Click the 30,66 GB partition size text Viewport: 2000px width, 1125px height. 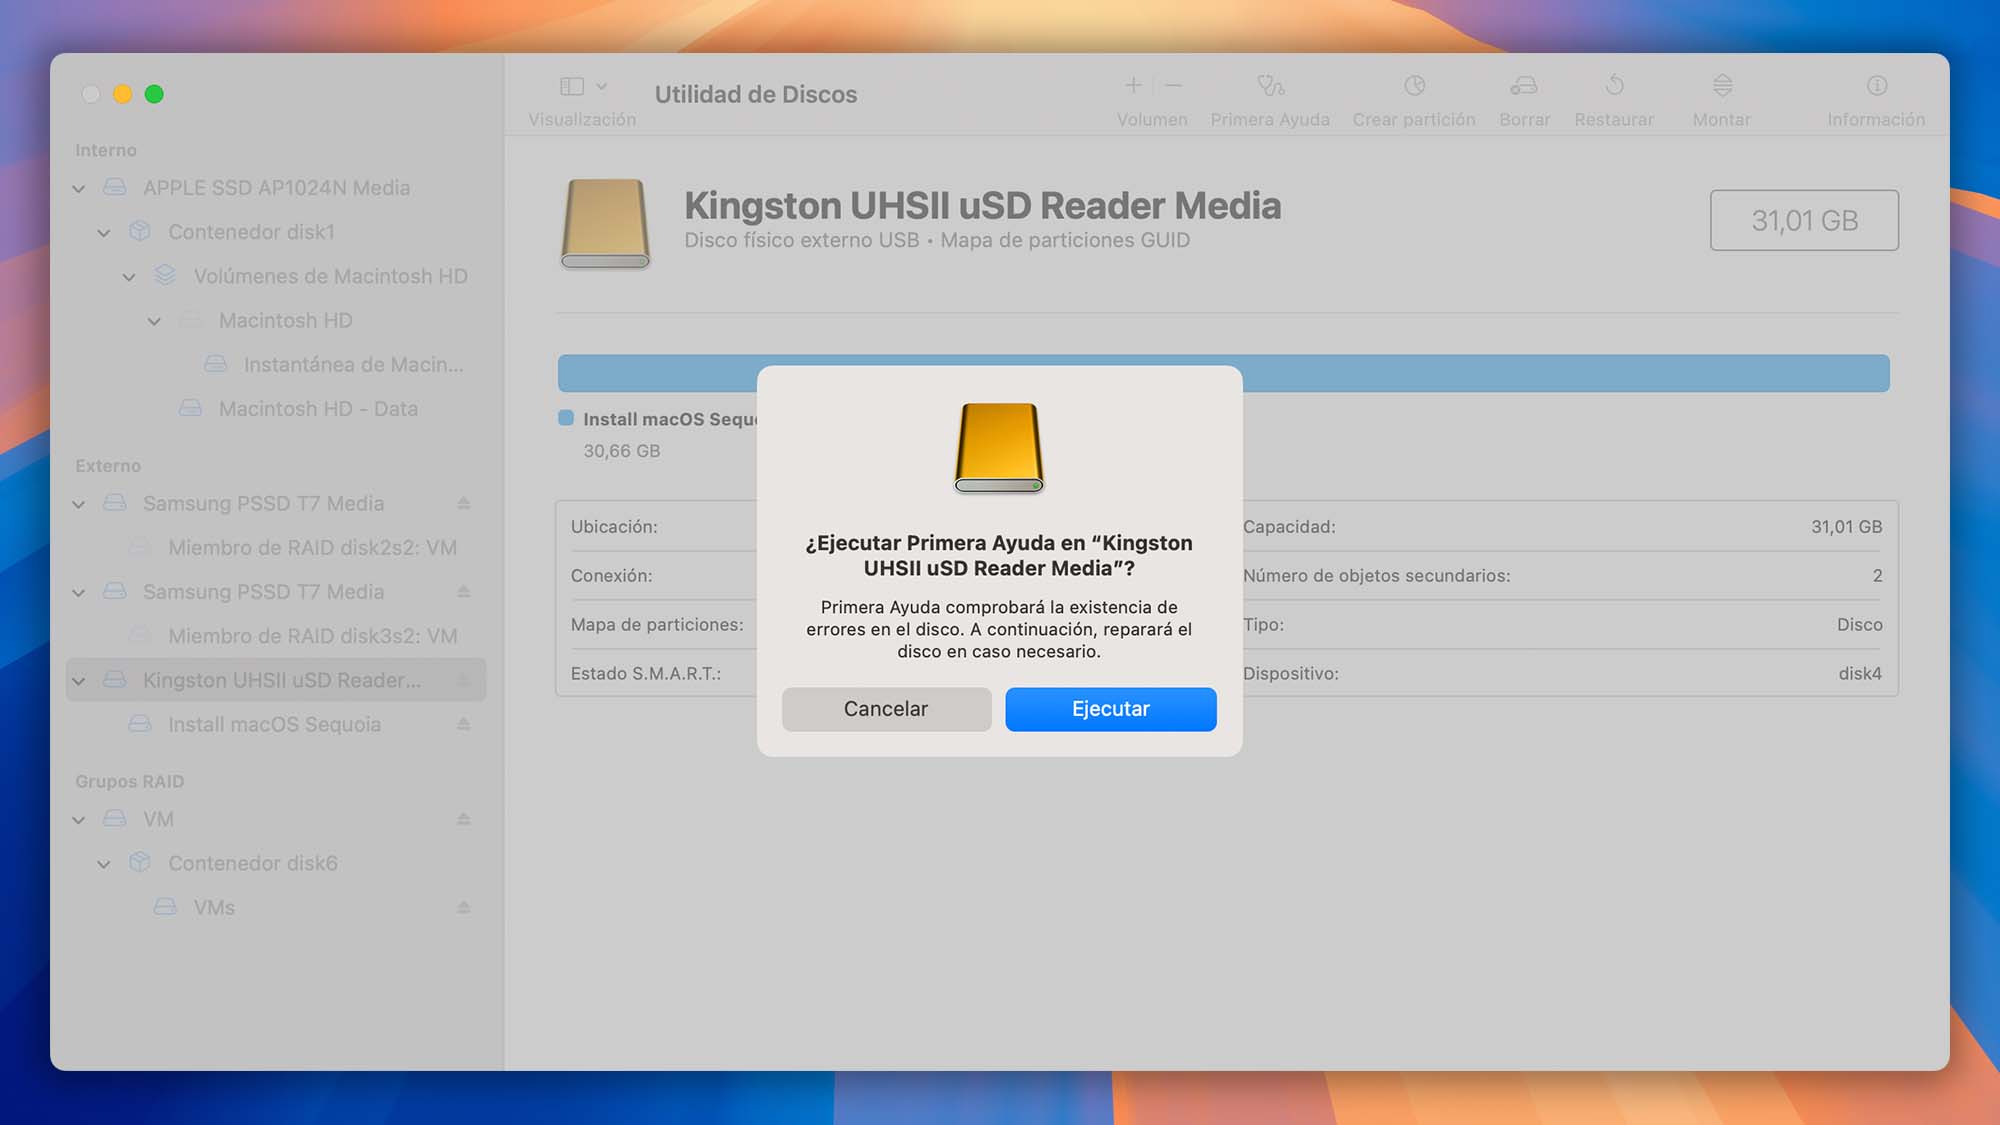[x=622, y=451]
